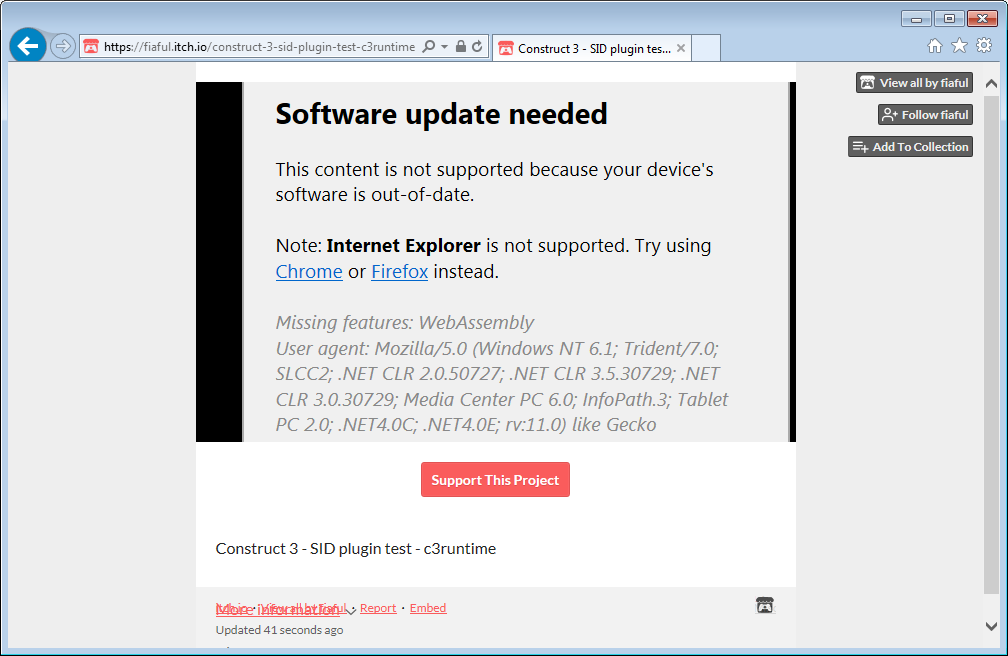Screen dimensions: 1008x656
Task: Click the "Missing features: WebAssembly" line
Action: pos(404,322)
